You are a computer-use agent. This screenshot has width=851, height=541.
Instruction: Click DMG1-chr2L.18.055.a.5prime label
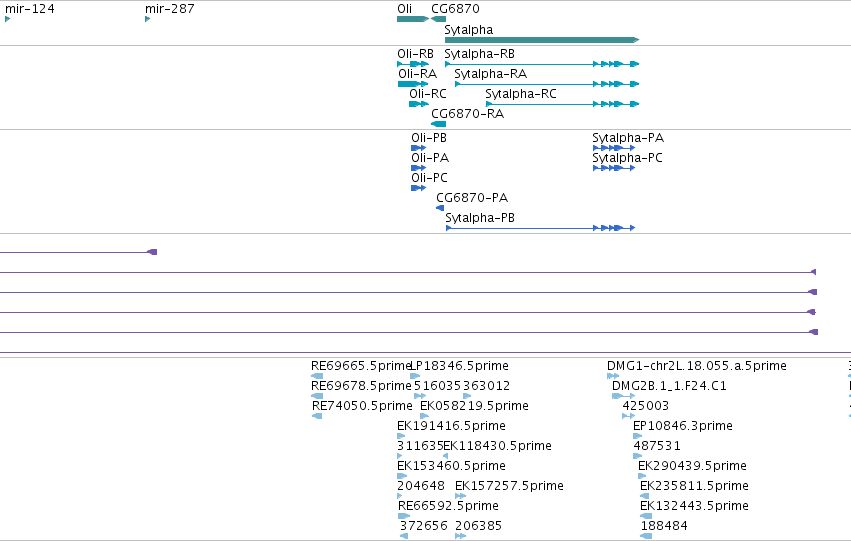tap(697, 366)
